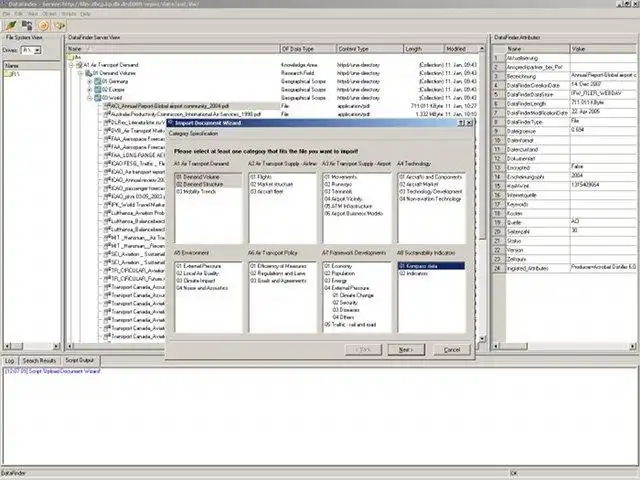Collapse the A1 Air Transport Demand node
Image resolution: width=640 pixels, height=480 pixels.
(x=72, y=65)
